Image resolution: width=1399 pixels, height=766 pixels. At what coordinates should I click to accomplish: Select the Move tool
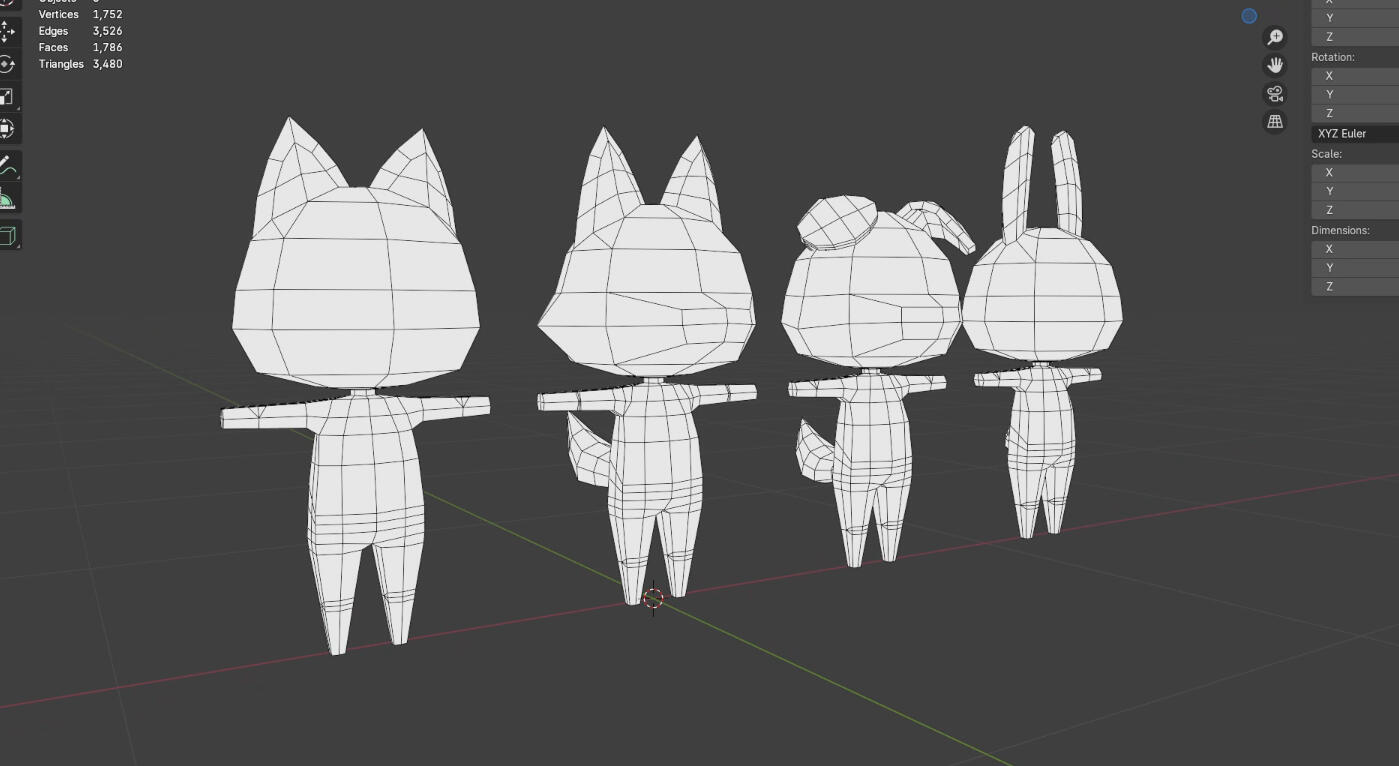point(6,31)
